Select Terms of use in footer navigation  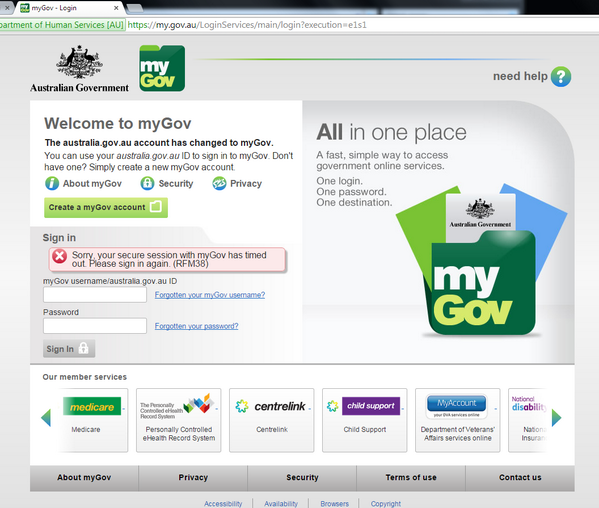[x=411, y=477]
